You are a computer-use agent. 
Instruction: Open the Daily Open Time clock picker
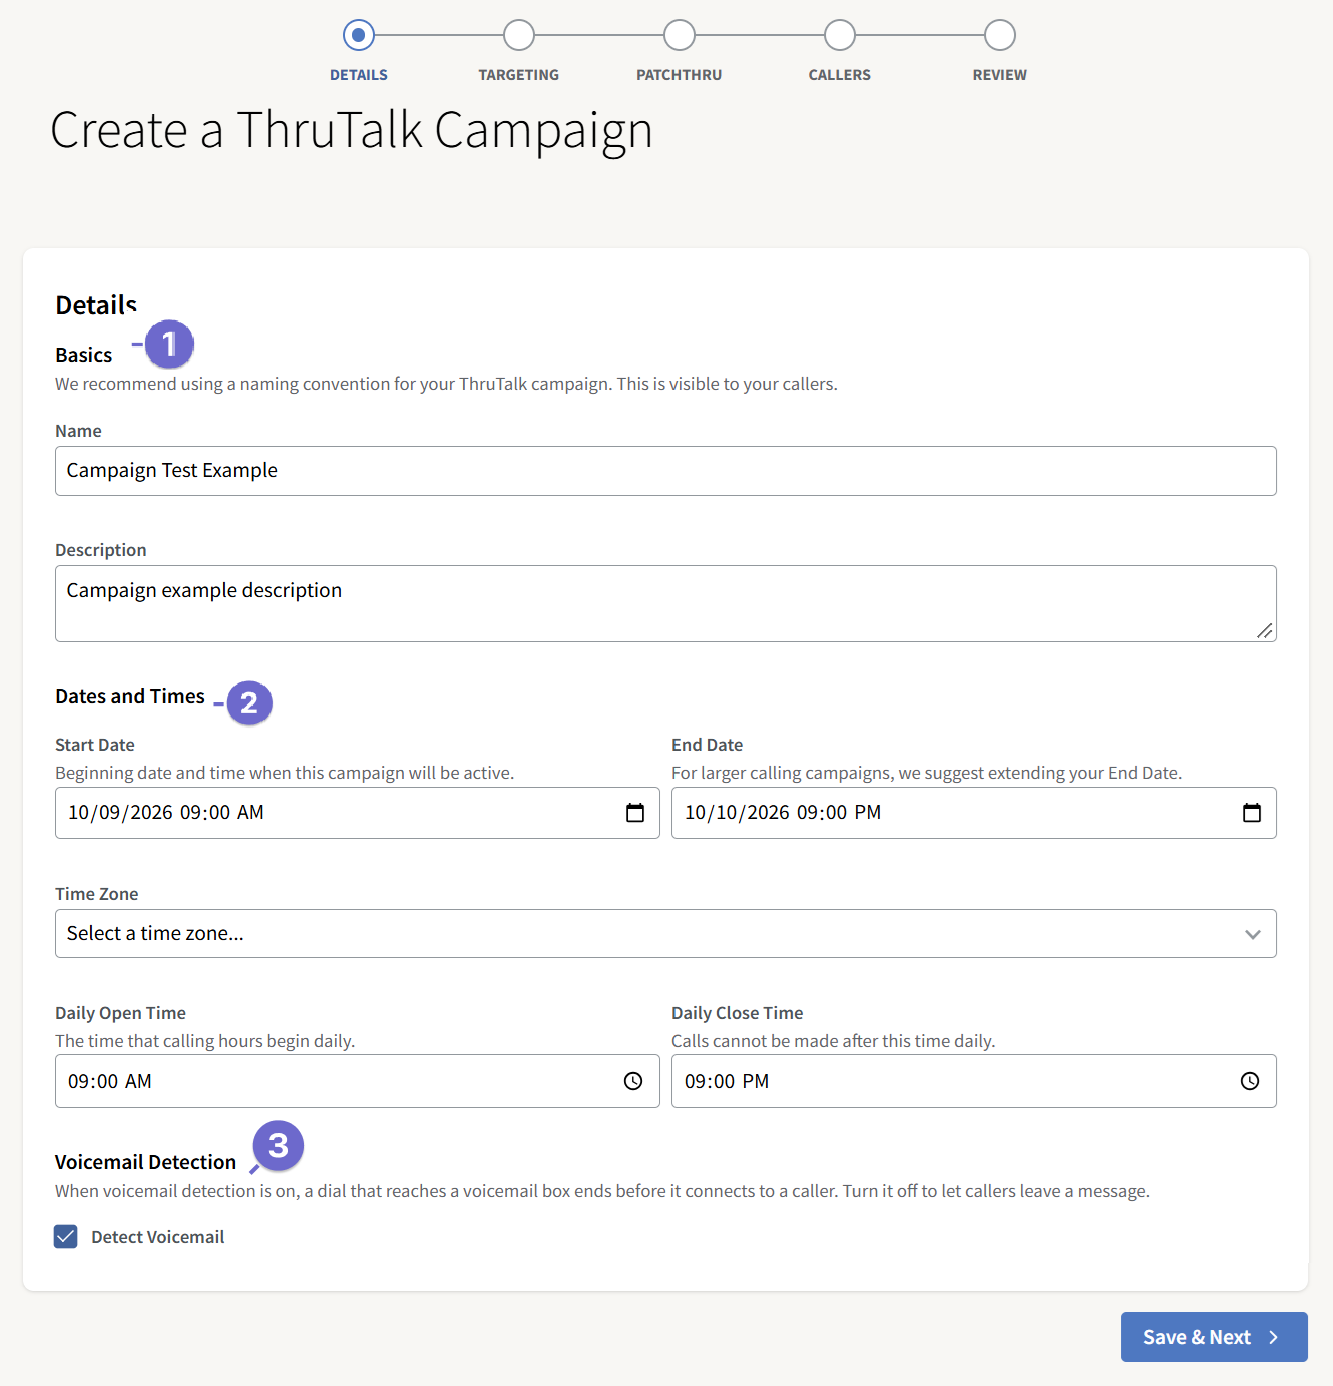click(x=633, y=1081)
